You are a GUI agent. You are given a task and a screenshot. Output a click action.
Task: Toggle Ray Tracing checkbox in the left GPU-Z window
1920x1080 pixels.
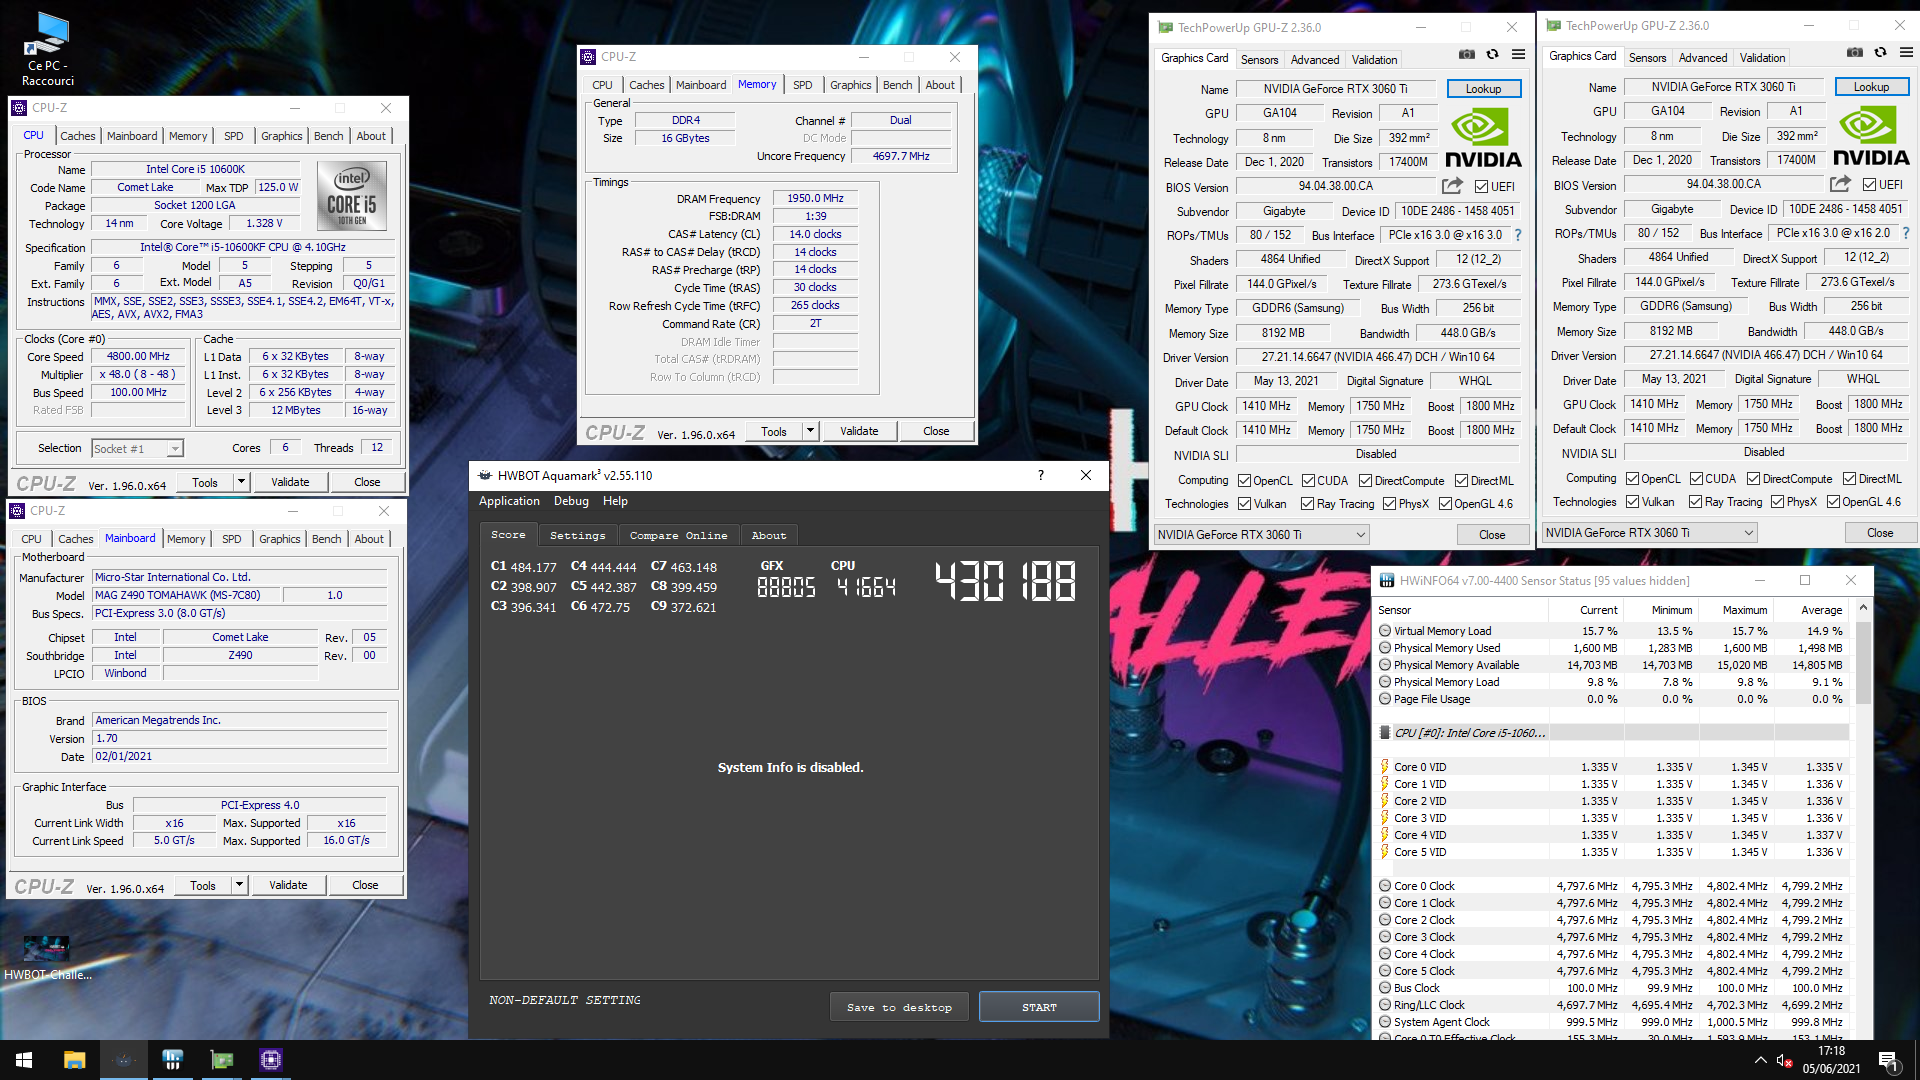(1307, 504)
